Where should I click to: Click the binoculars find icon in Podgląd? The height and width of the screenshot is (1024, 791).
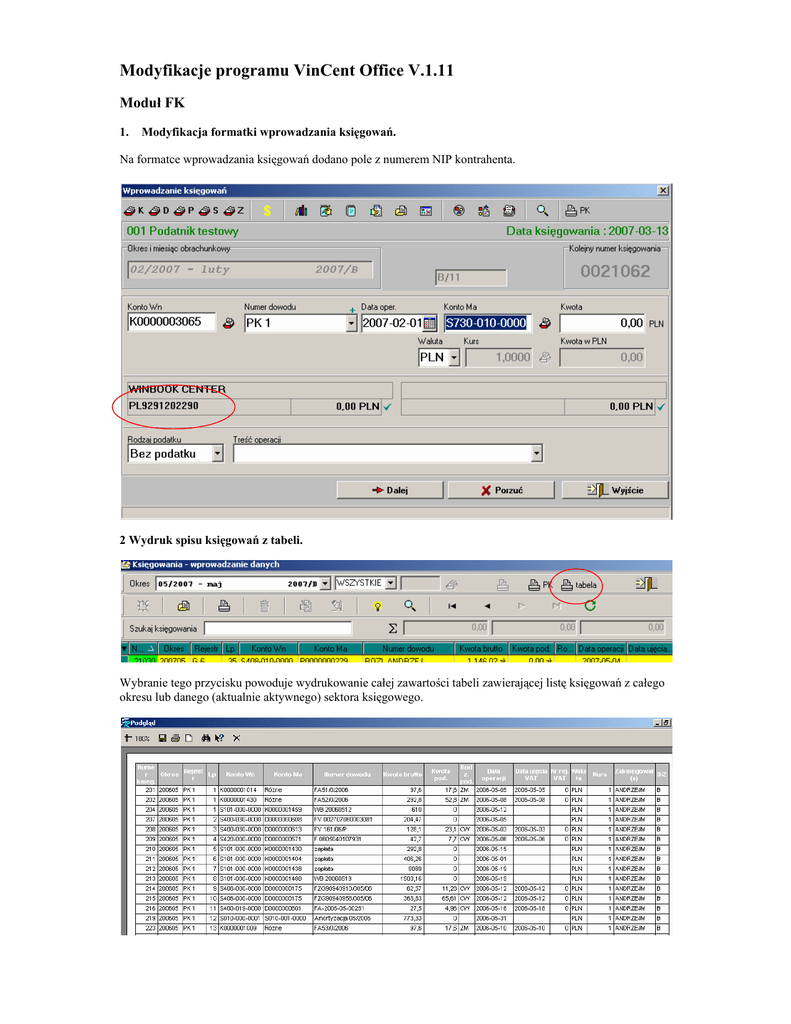point(204,738)
